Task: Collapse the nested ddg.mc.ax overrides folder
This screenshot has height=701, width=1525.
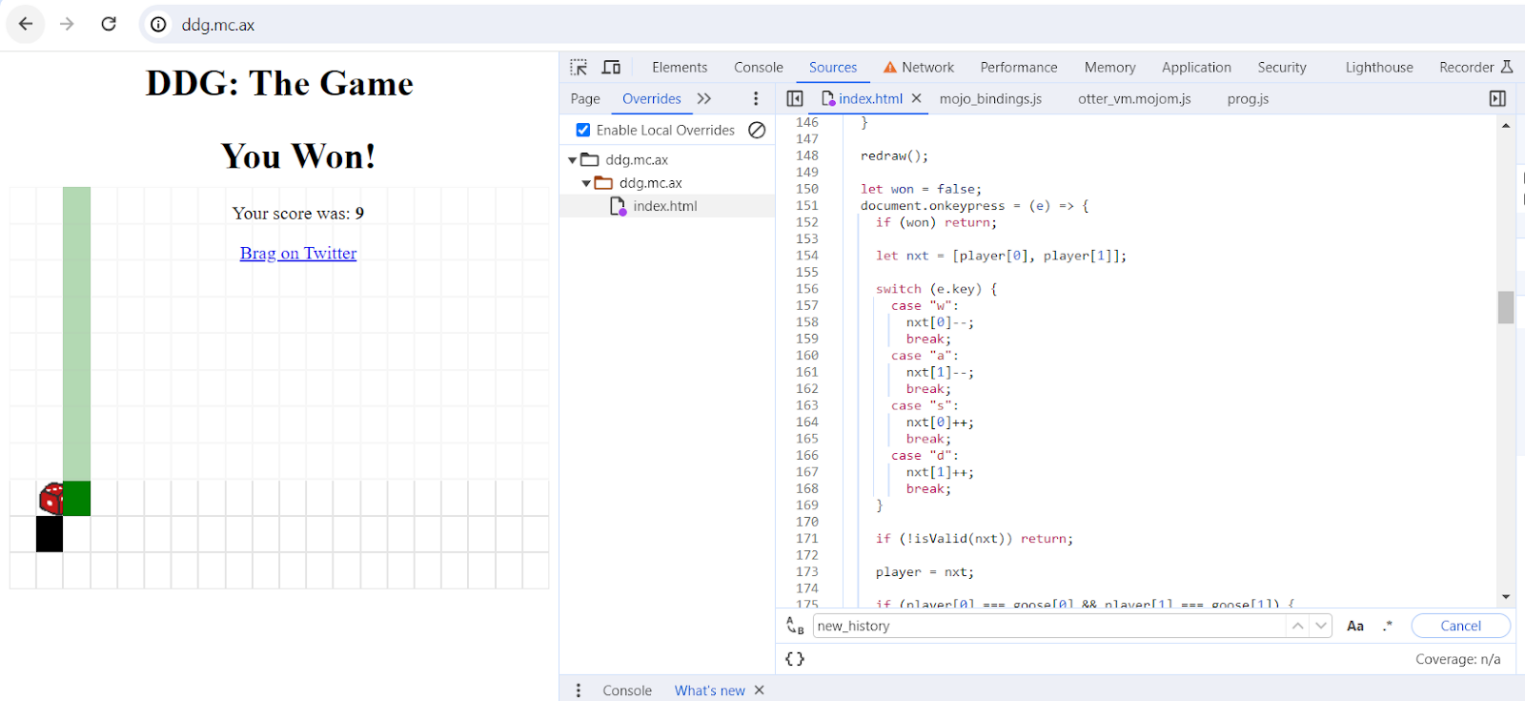Action: [587, 183]
